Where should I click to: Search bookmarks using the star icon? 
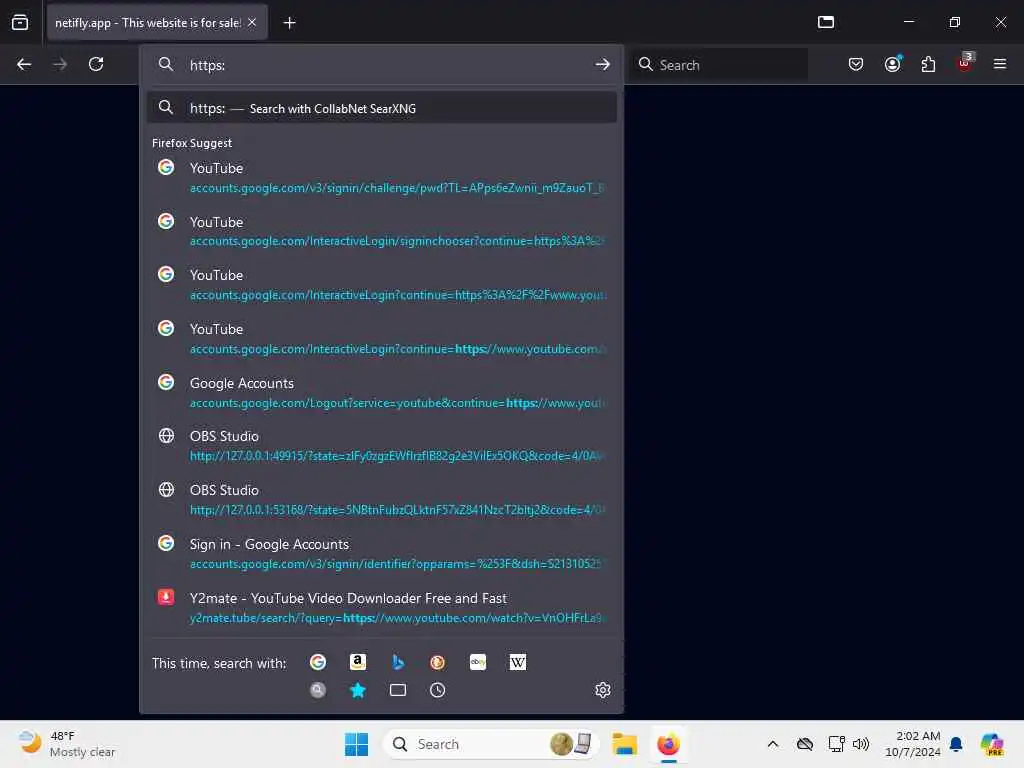click(358, 690)
